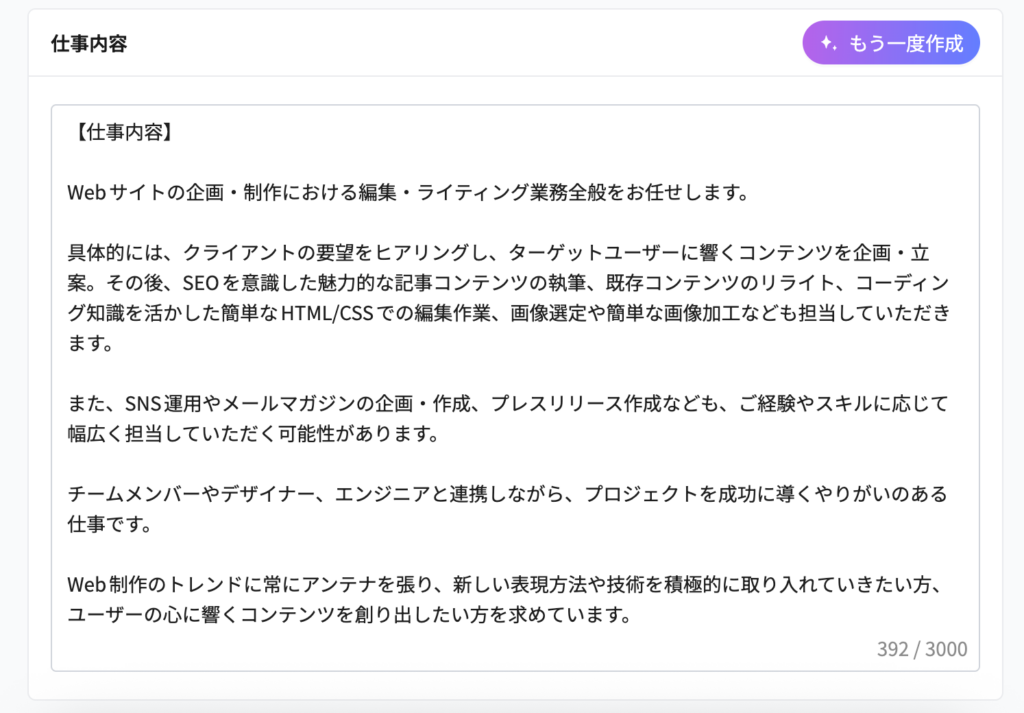The width and height of the screenshot is (1024, 713).
Task: Click the line starting with Webサイトの企画・制作
Action: coord(408,191)
